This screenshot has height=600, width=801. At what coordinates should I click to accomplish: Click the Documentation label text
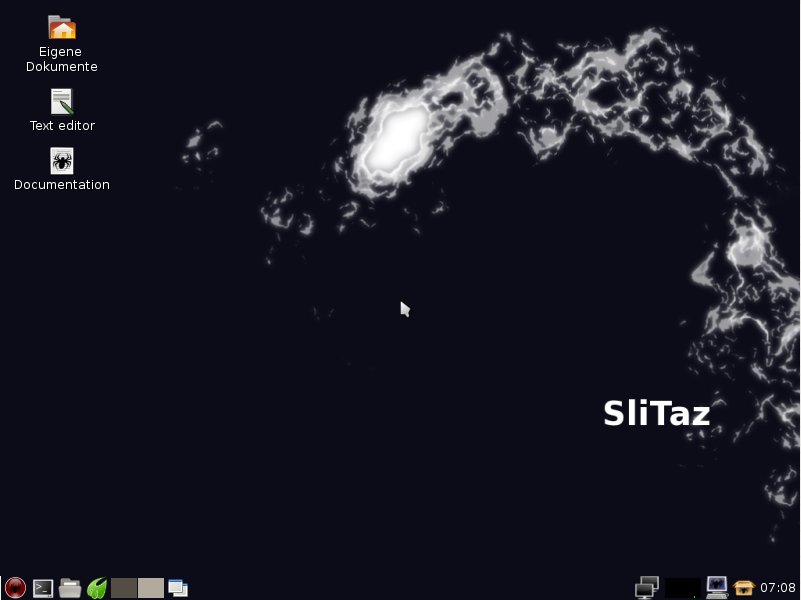click(62, 185)
